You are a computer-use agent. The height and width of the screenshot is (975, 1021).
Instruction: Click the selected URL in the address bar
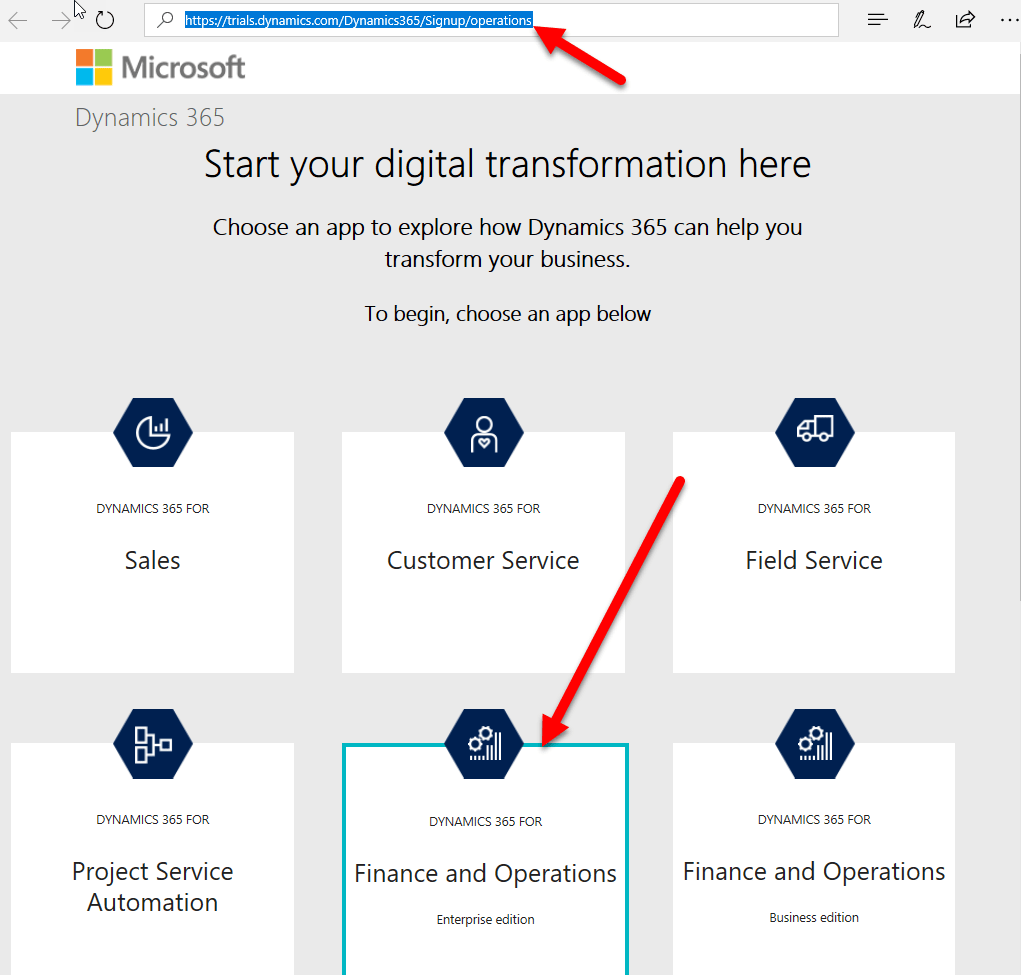pyautogui.click(x=360, y=20)
